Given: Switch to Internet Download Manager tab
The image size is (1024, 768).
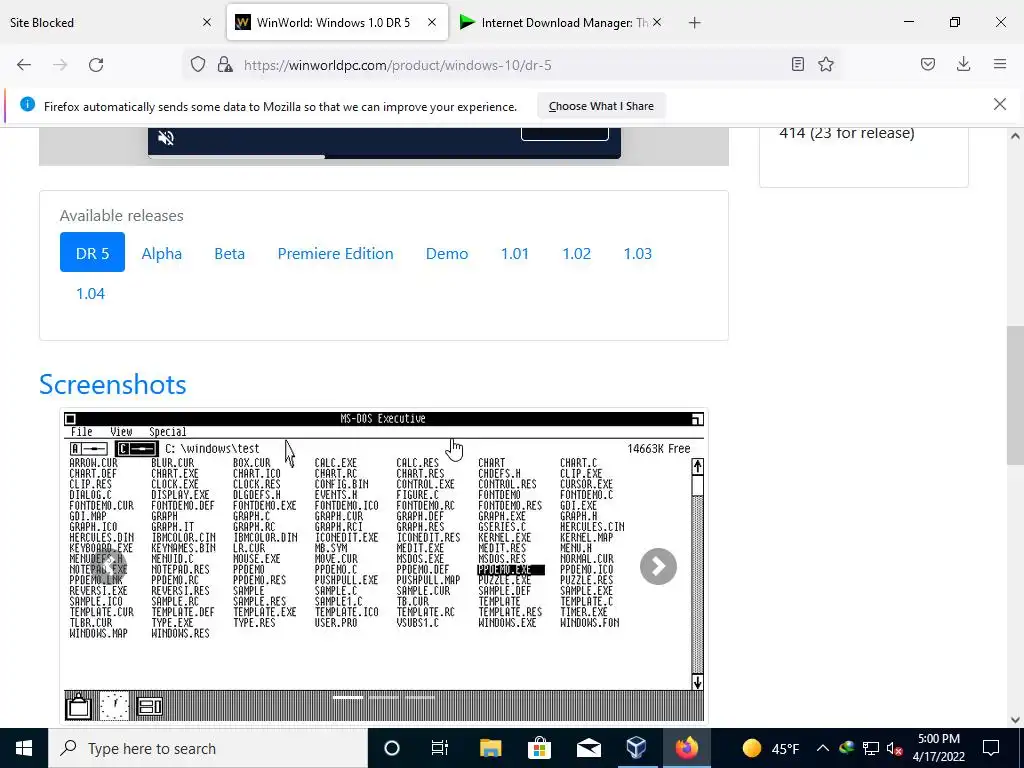Looking at the screenshot, I should (x=563, y=22).
